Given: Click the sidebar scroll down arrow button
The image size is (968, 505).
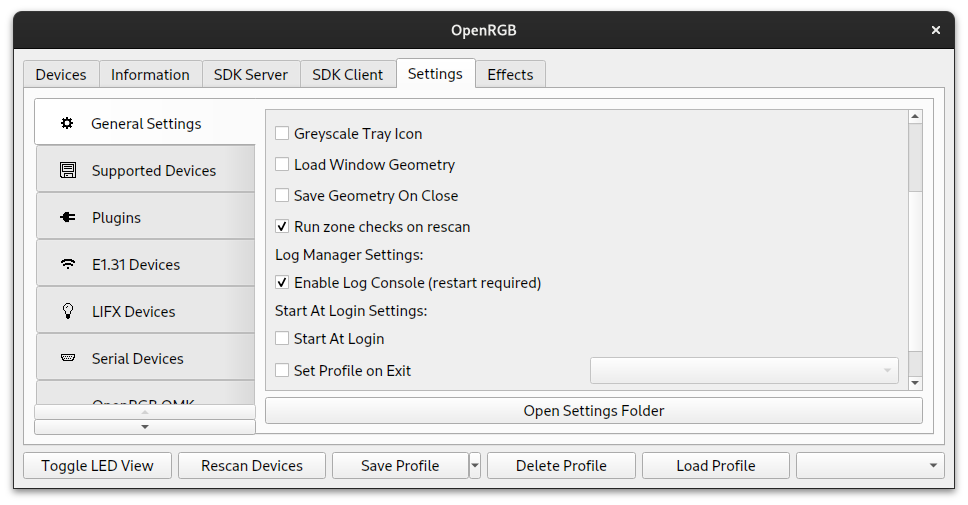Looking at the screenshot, I should pos(144,427).
